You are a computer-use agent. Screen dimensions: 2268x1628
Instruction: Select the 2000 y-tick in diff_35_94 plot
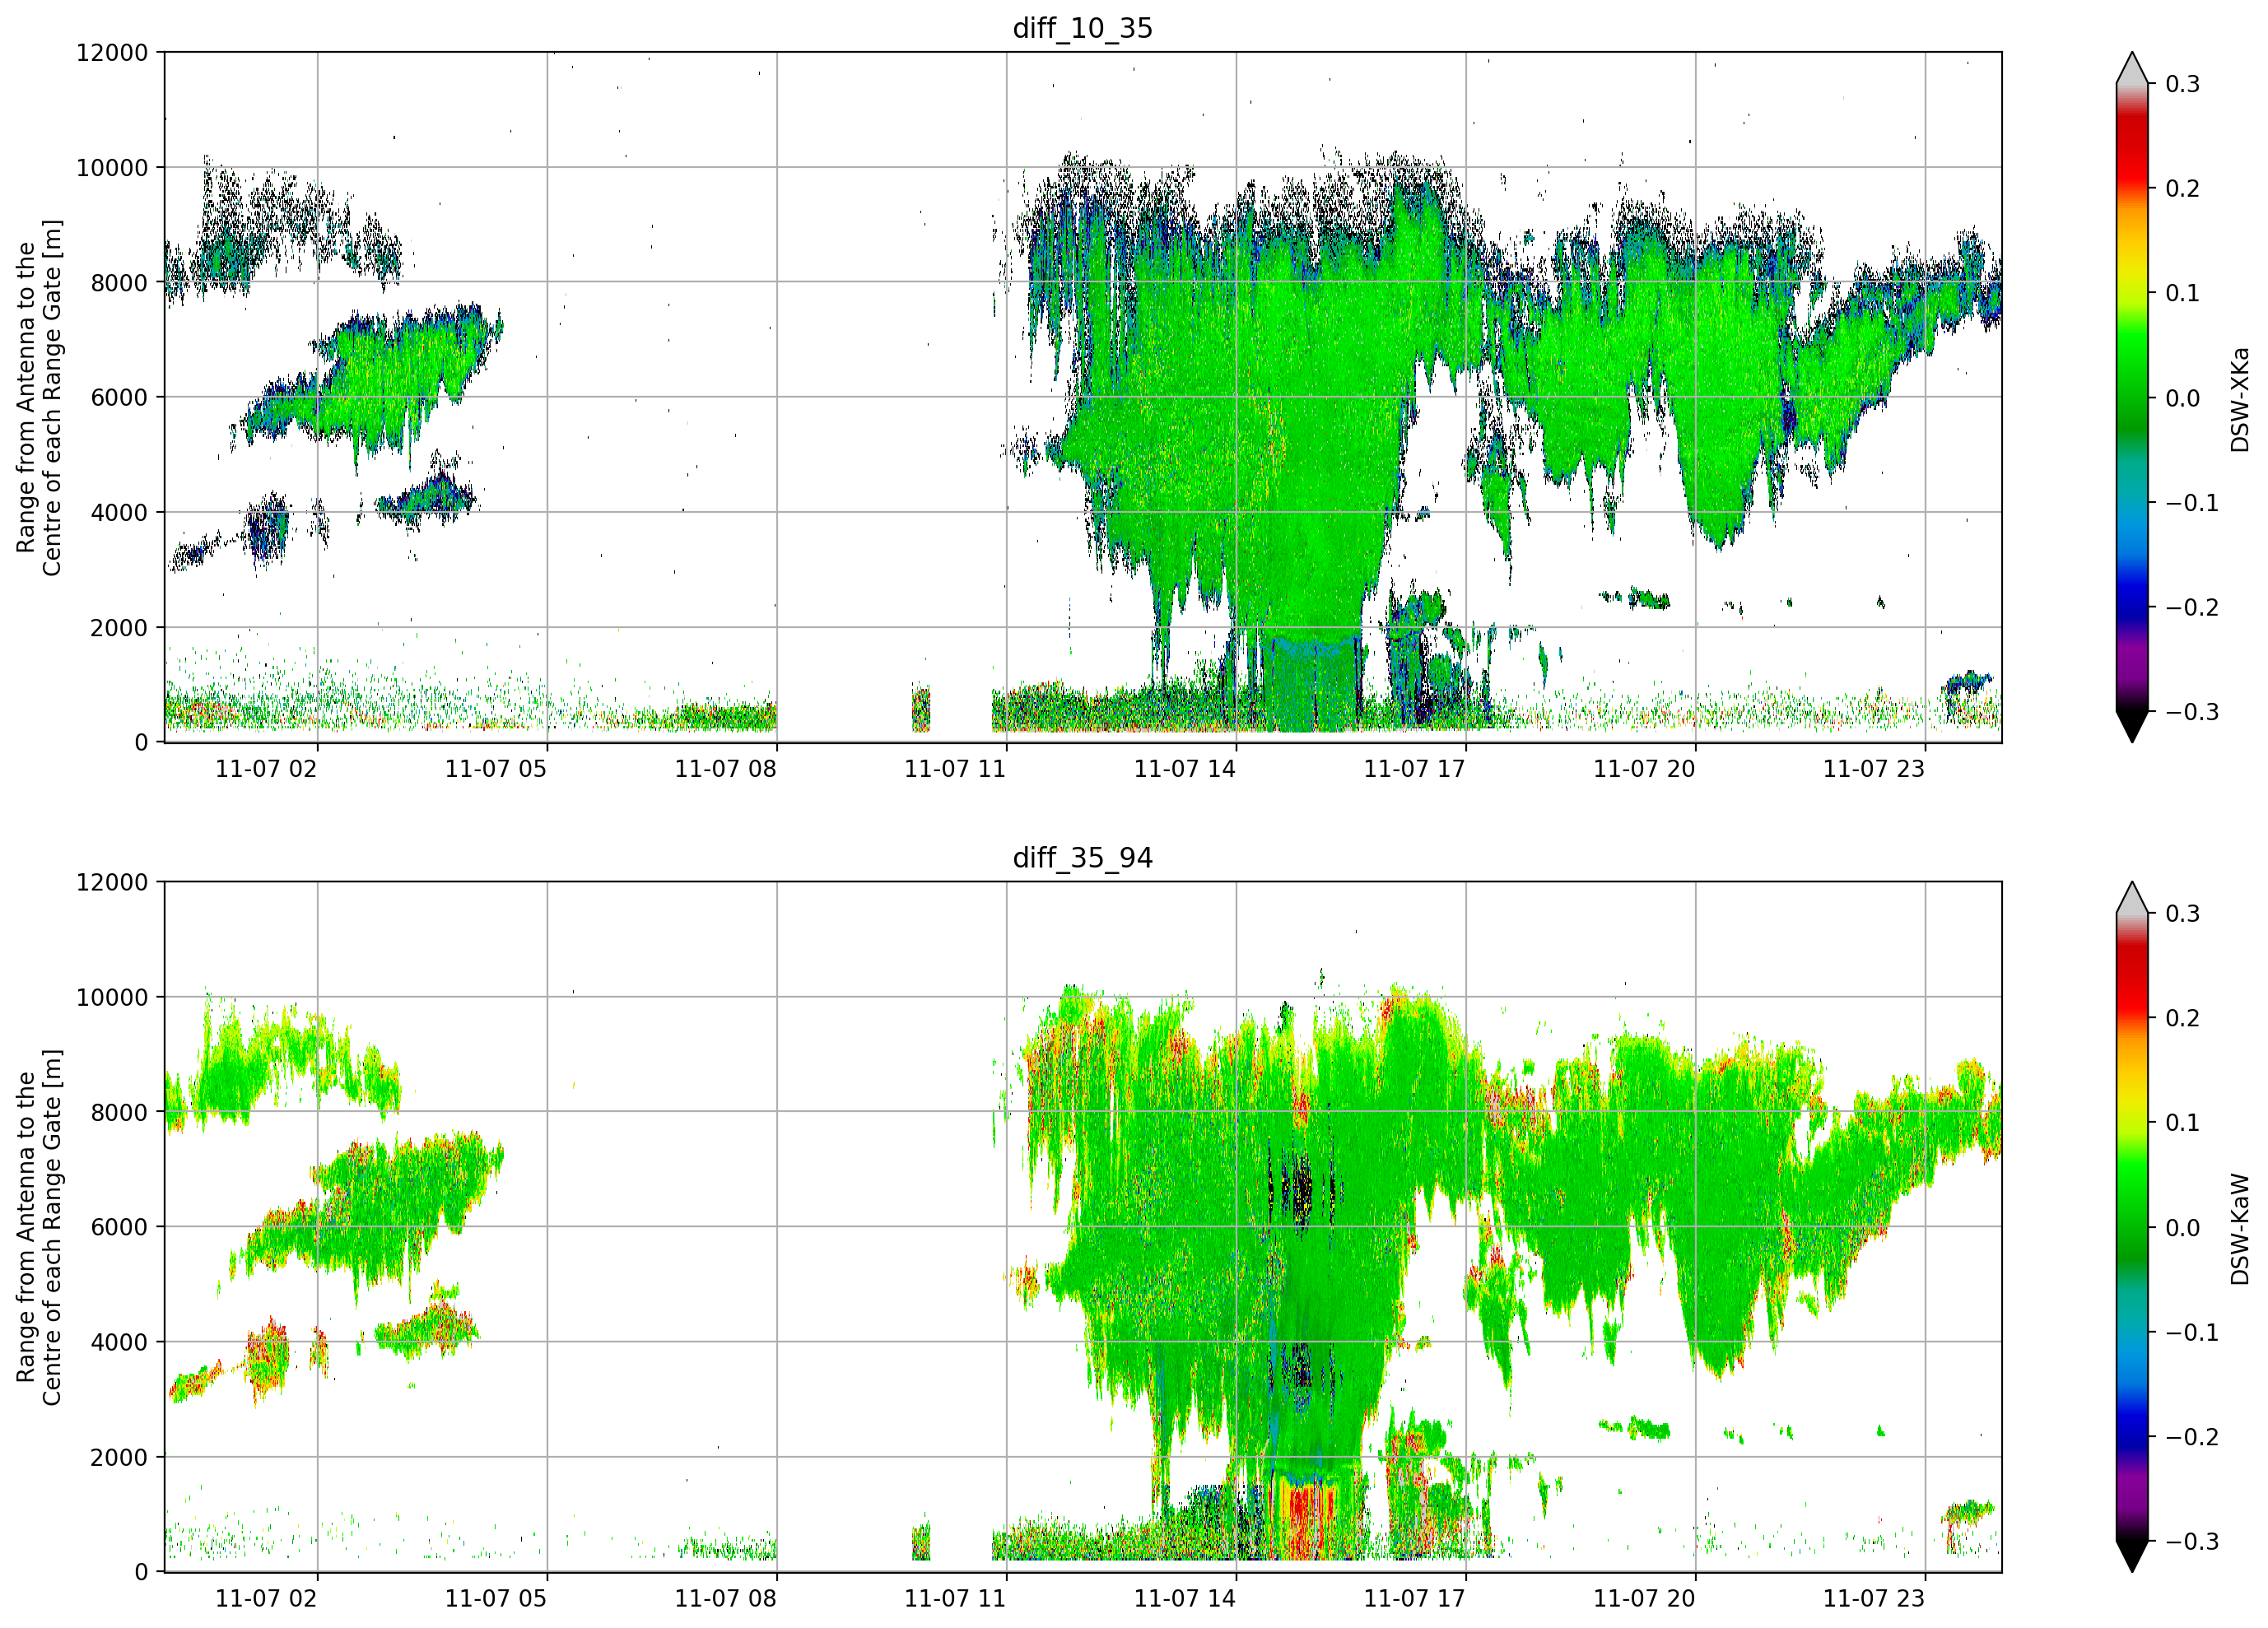point(119,1458)
